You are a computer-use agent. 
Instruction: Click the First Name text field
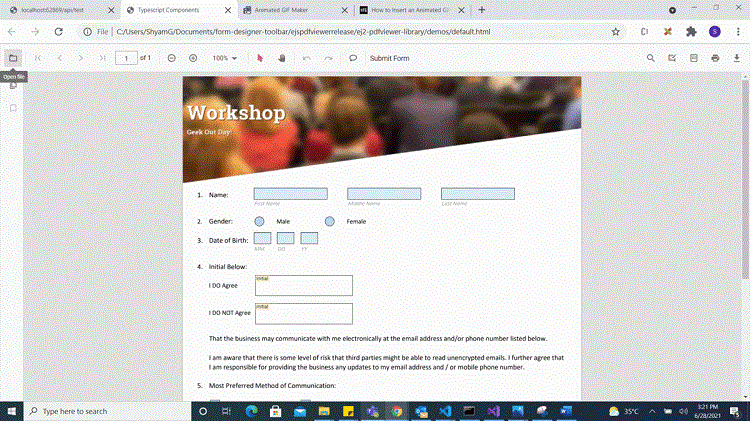[x=291, y=194]
